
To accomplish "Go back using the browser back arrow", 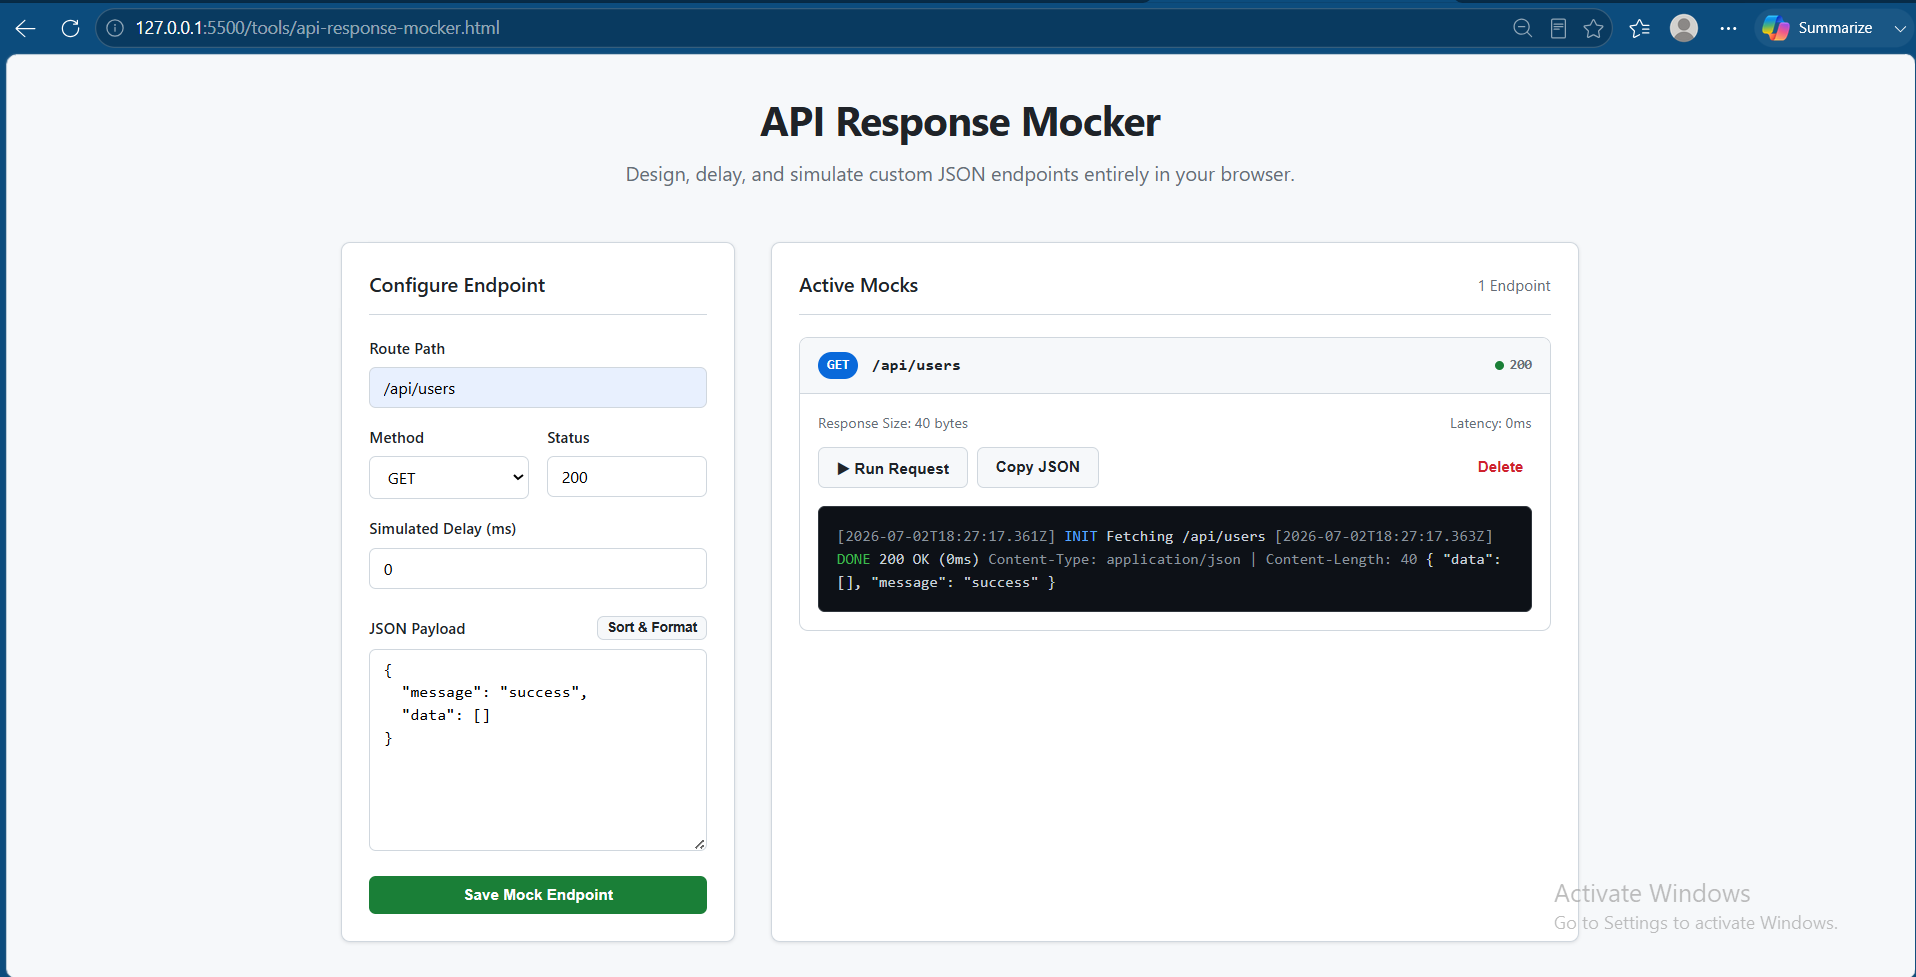I will (x=26, y=28).
